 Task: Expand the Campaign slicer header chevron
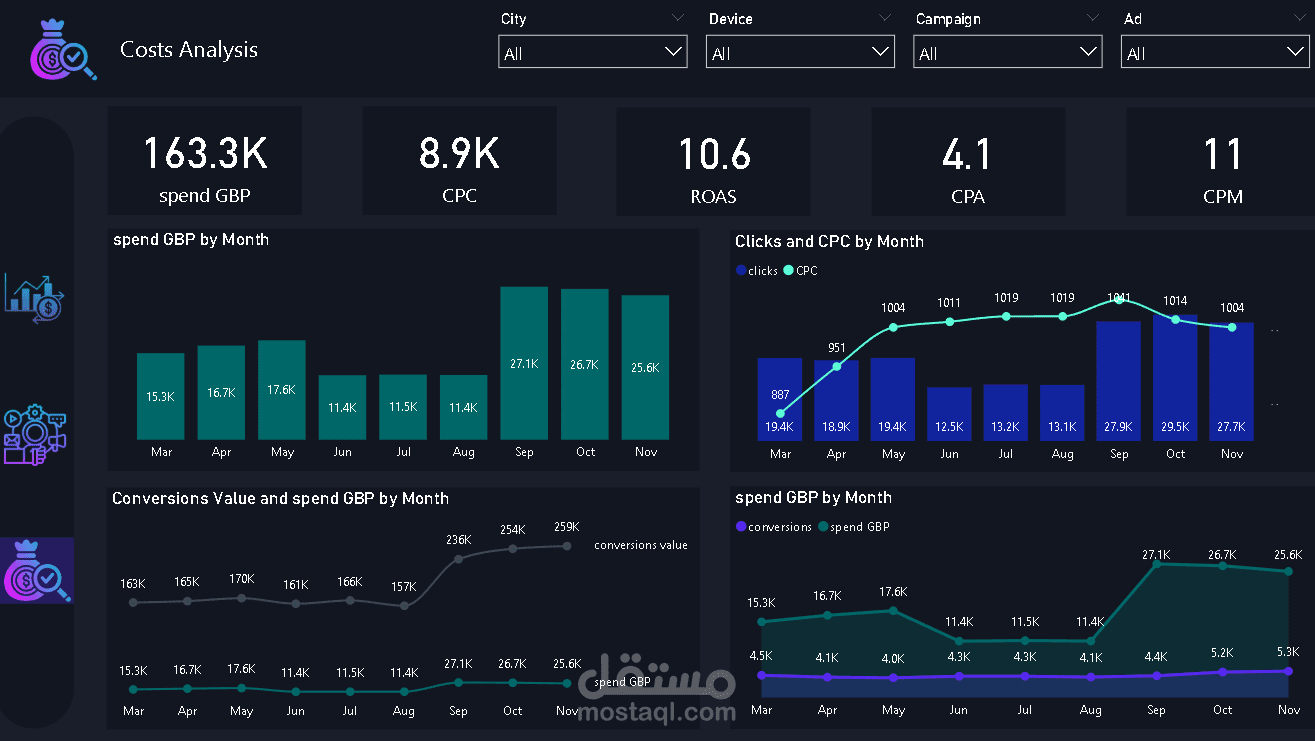click(1092, 17)
